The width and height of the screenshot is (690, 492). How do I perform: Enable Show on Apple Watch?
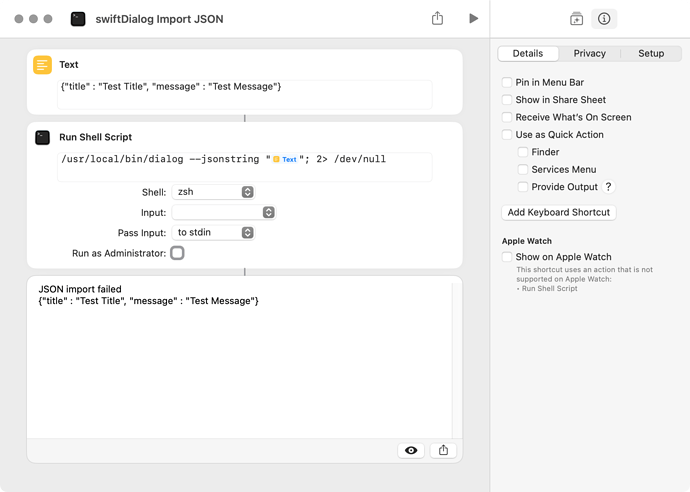(x=507, y=257)
